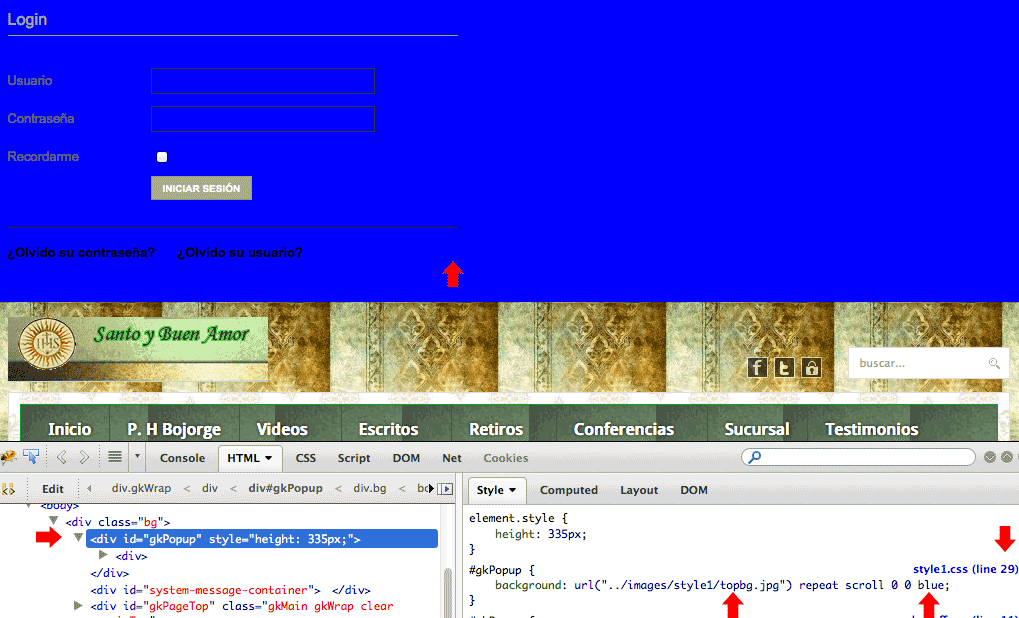This screenshot has height=618, width=1019.
Task: Switch to the CSS tab
Action: coord(305,458)
